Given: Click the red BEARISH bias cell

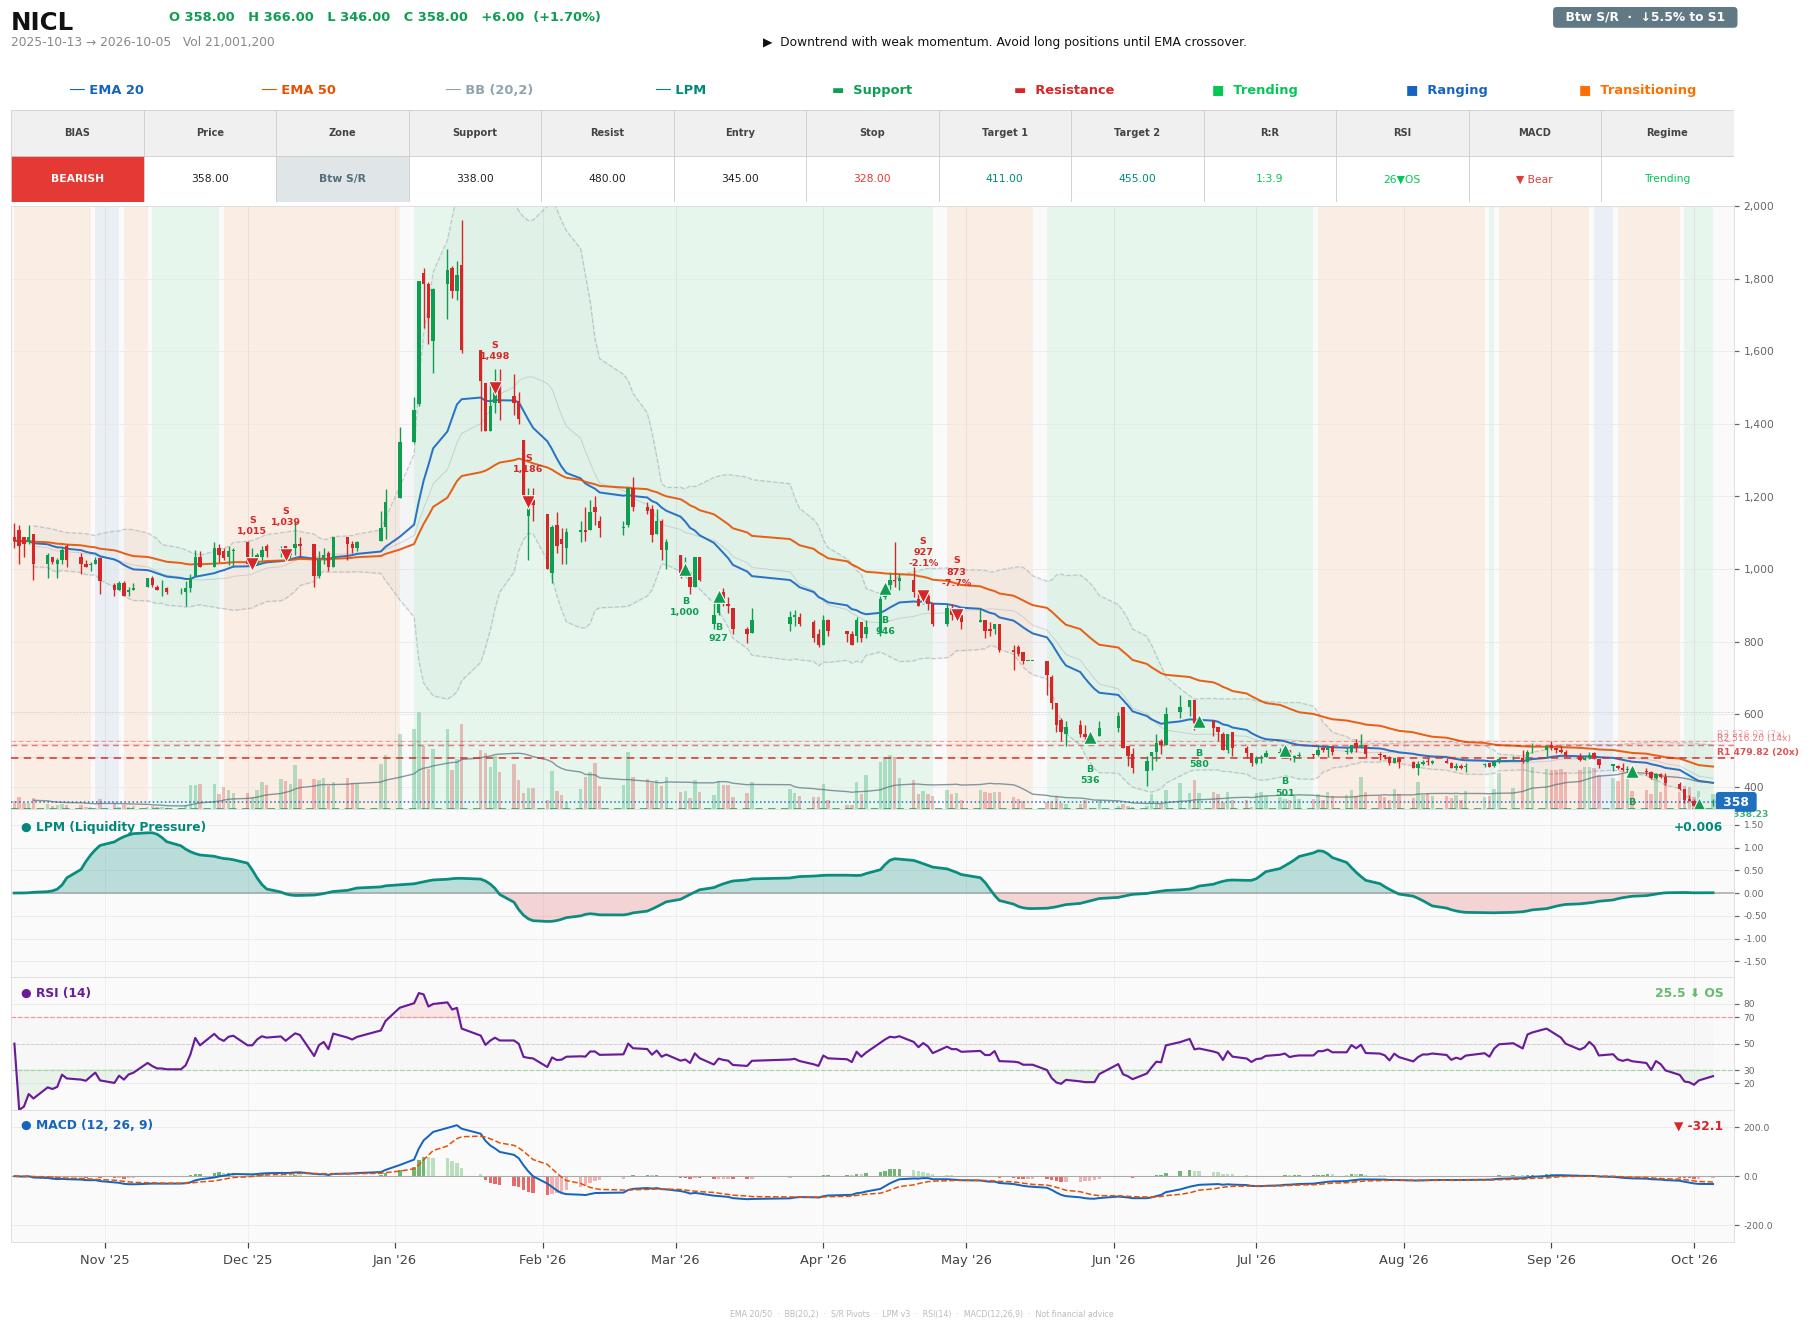Looking at the screenshot, I should pyautogui.click(x=78, y=179).
